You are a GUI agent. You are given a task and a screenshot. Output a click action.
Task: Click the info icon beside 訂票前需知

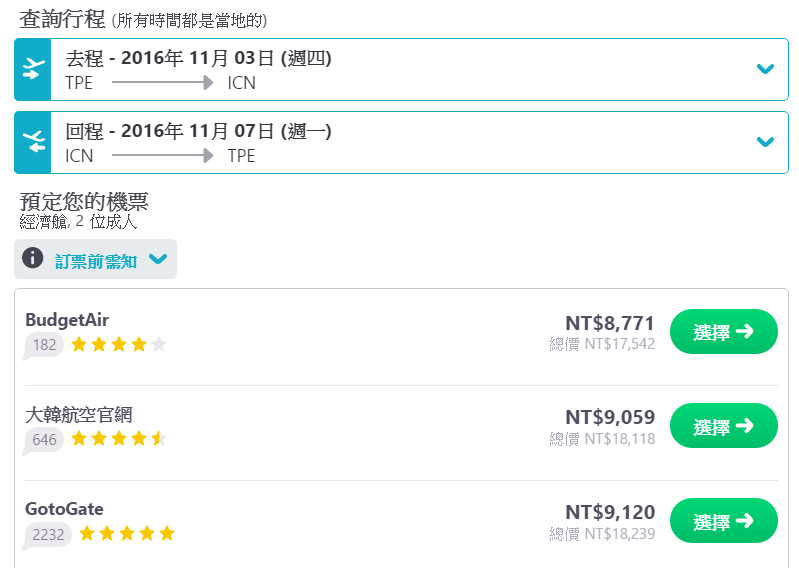(x=33, y=258)
